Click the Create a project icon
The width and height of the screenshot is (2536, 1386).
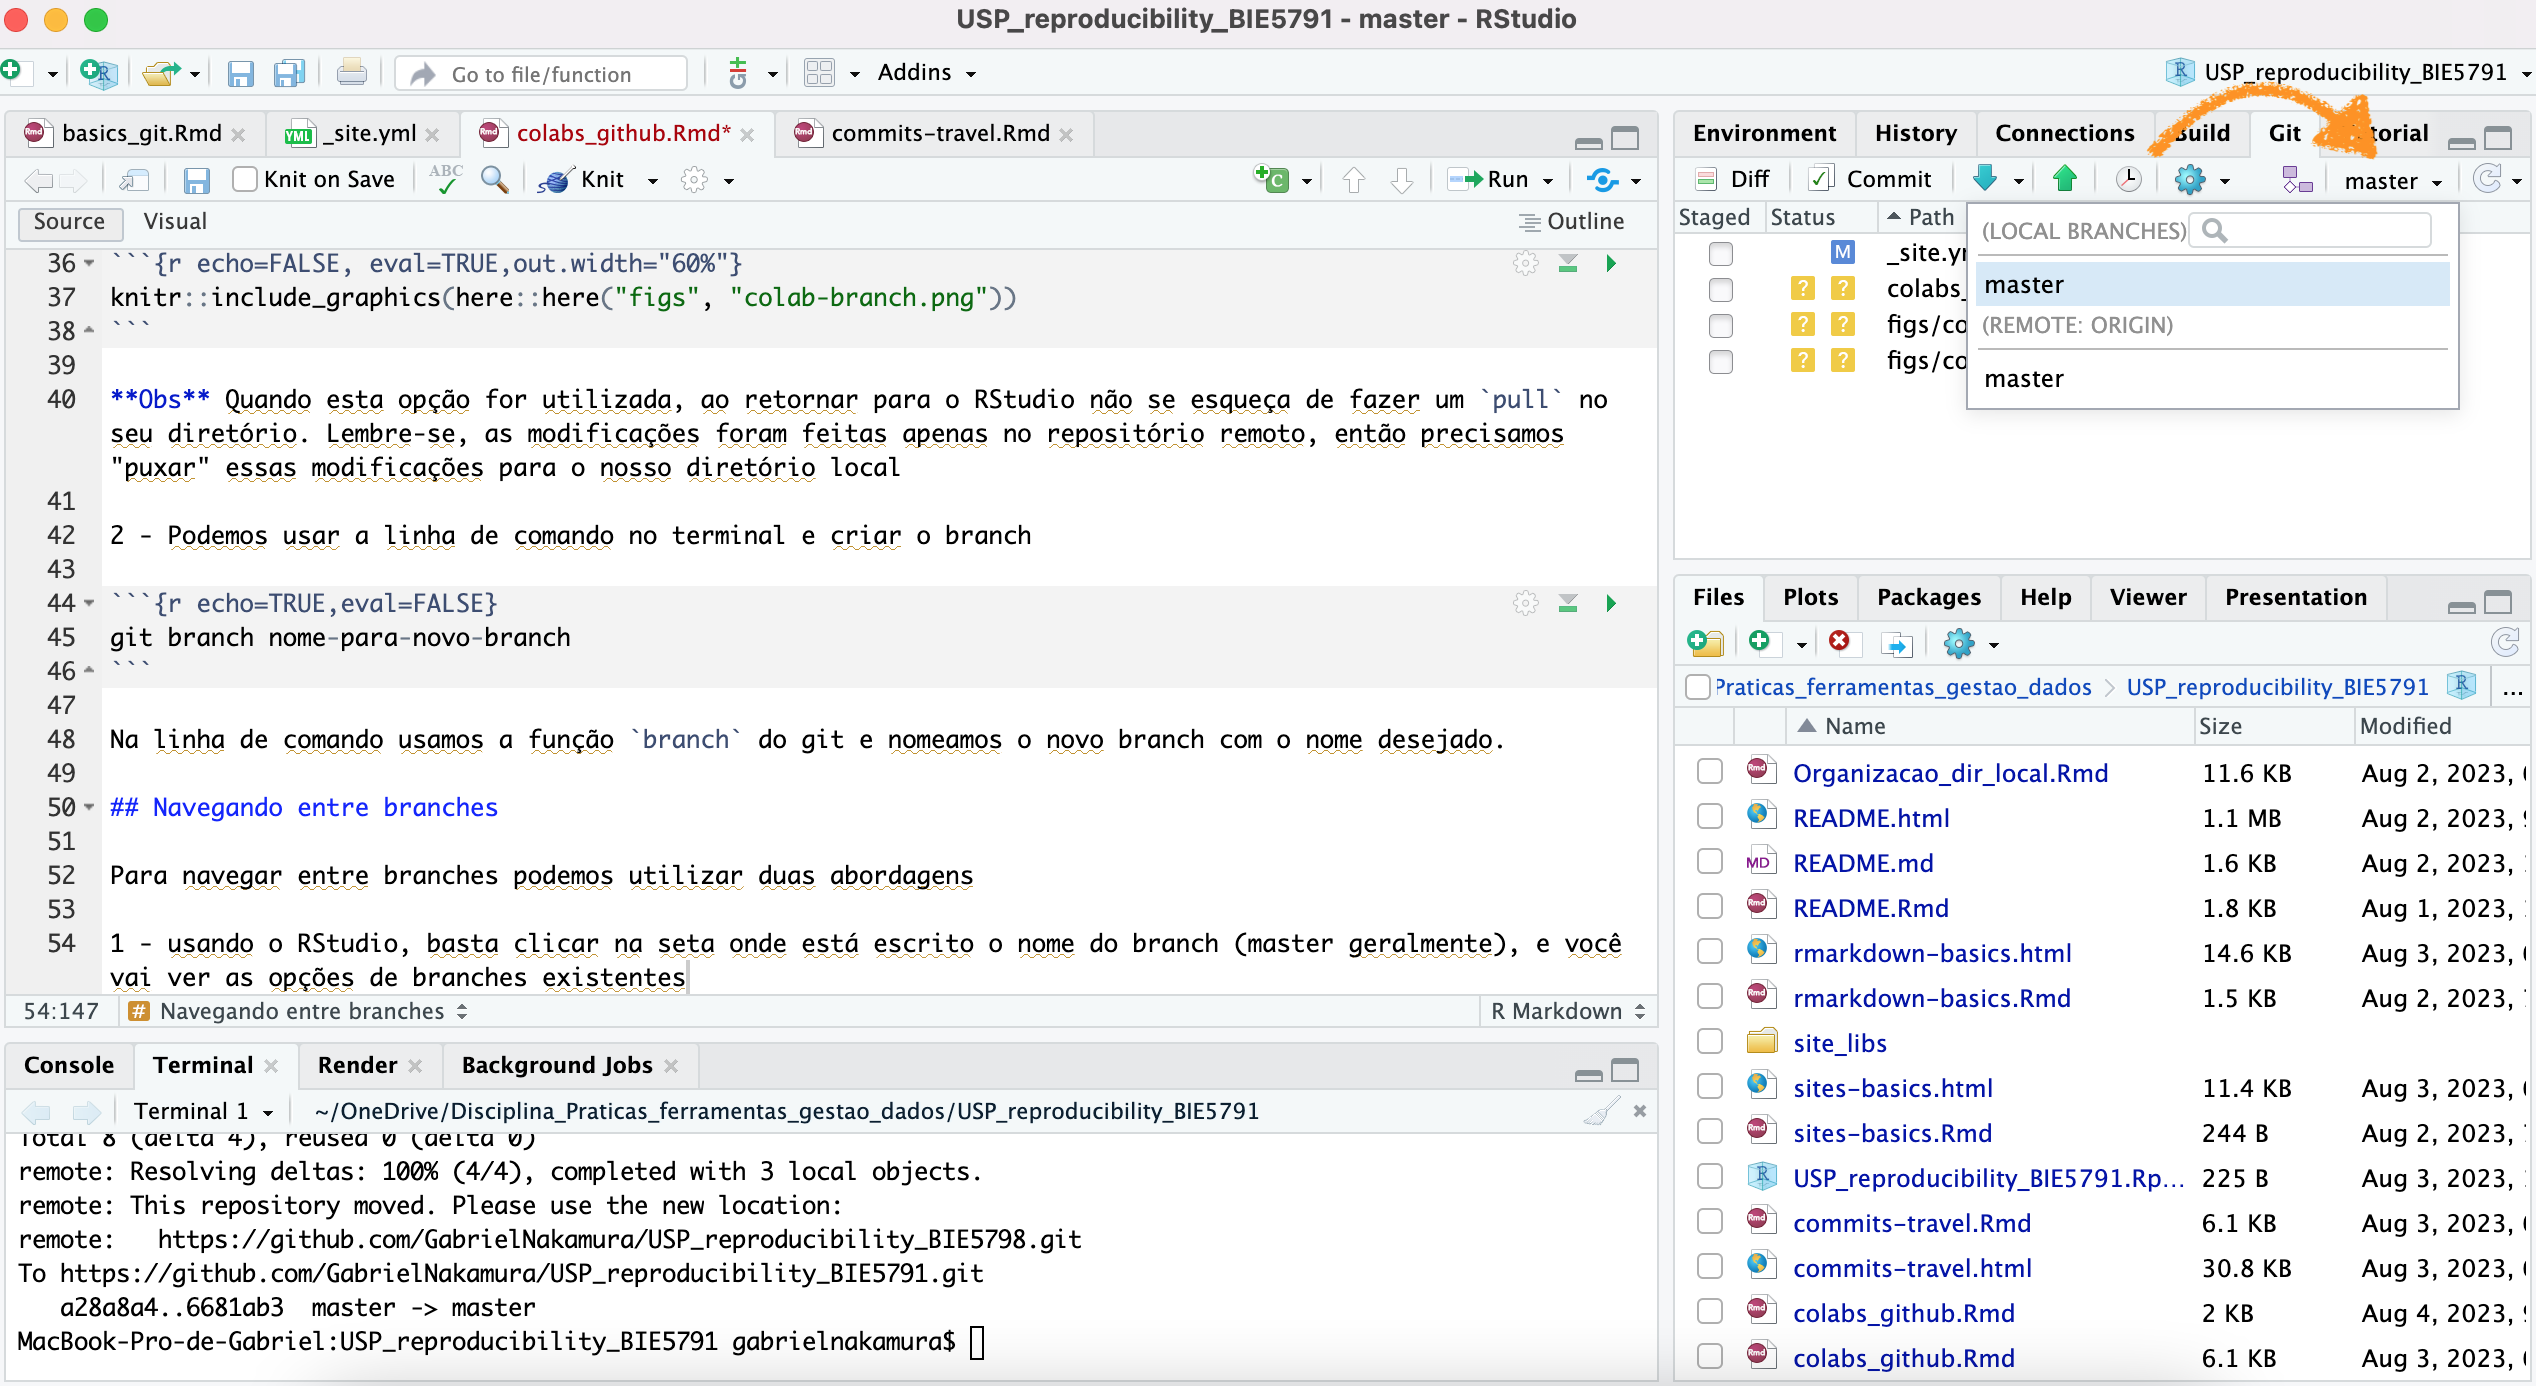pos(98,73)
